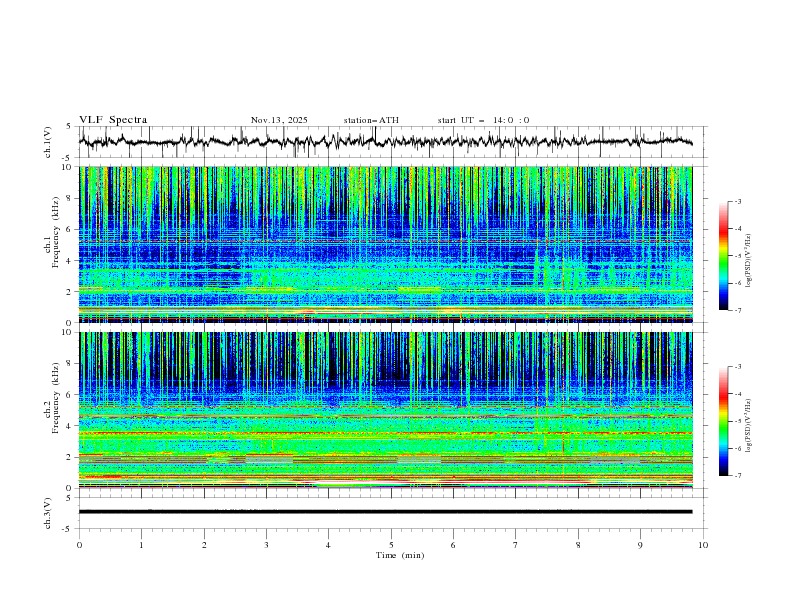Click the 'ch.3(V)' axis label

click(48, 513)
